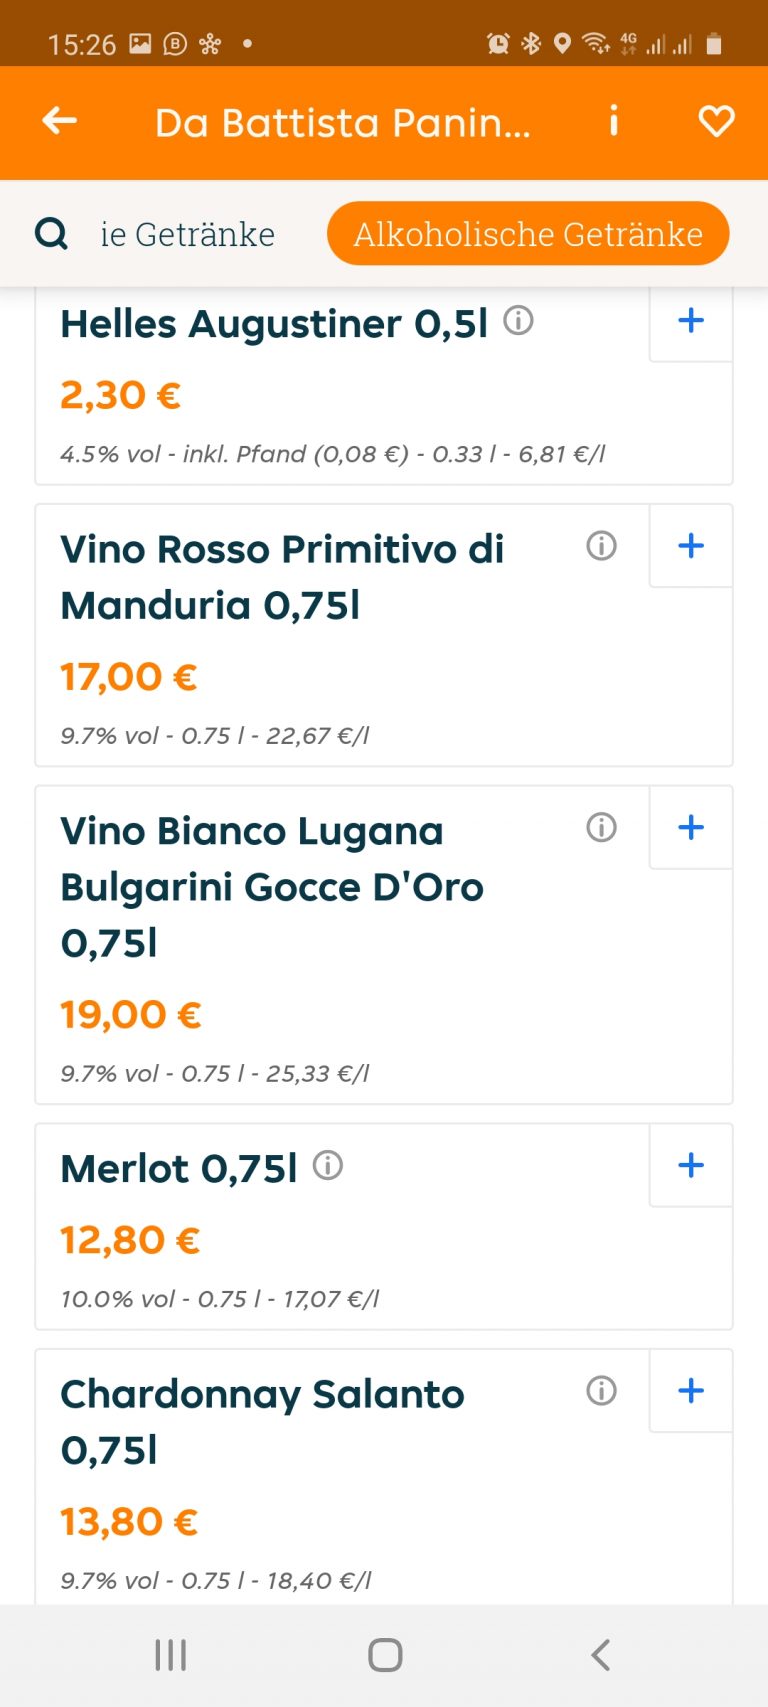Tap the back arrow in the header
768x1707 pixels.
(60, 121)
